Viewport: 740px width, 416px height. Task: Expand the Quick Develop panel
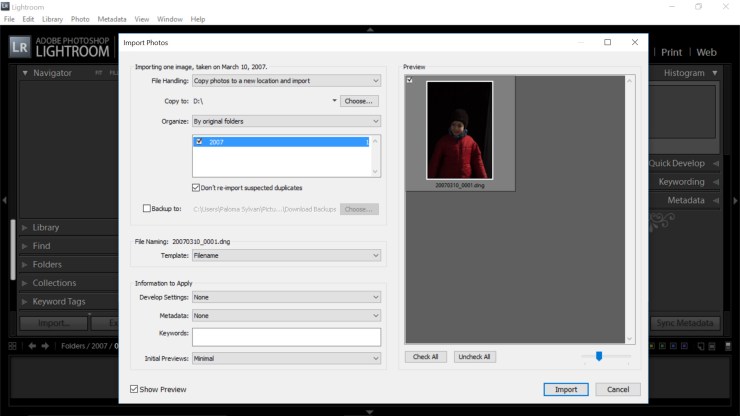coord(716,163)
